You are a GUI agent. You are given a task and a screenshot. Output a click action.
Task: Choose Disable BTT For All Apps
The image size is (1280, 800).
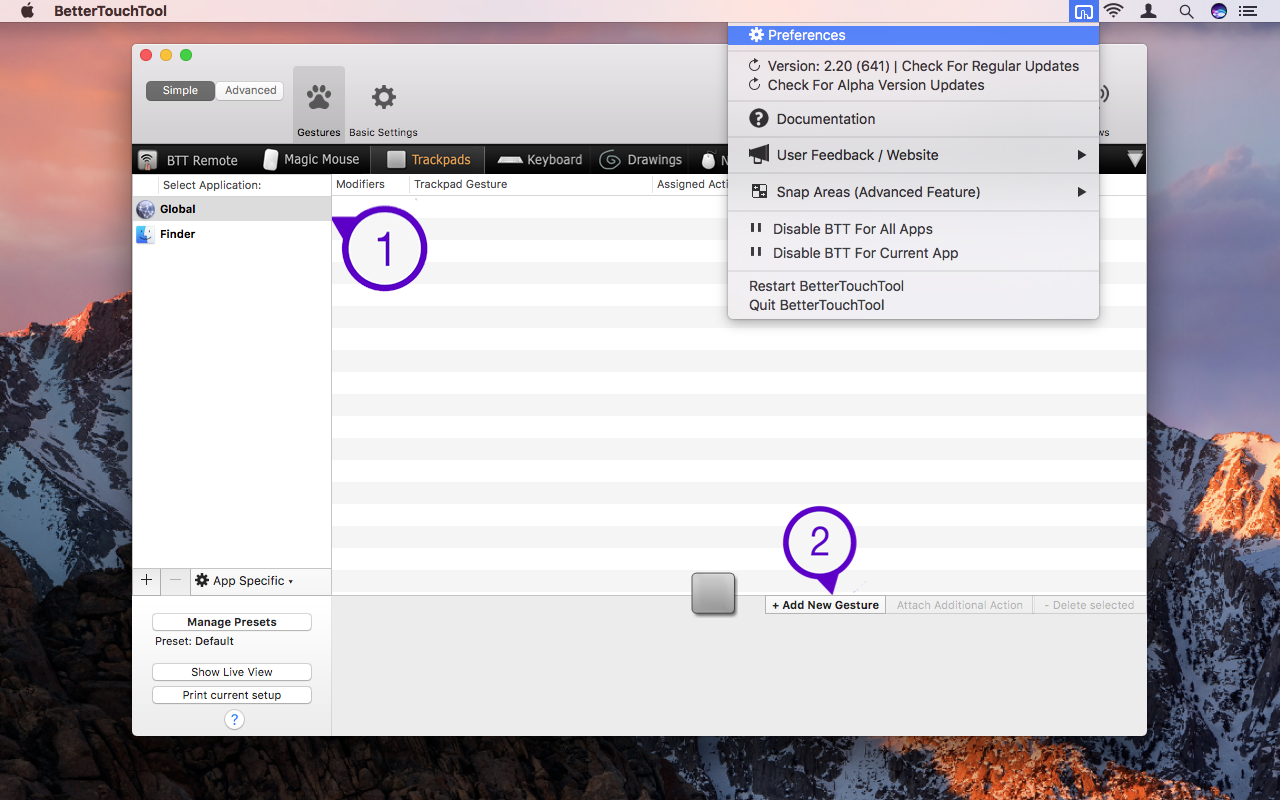tap(914, 229)
